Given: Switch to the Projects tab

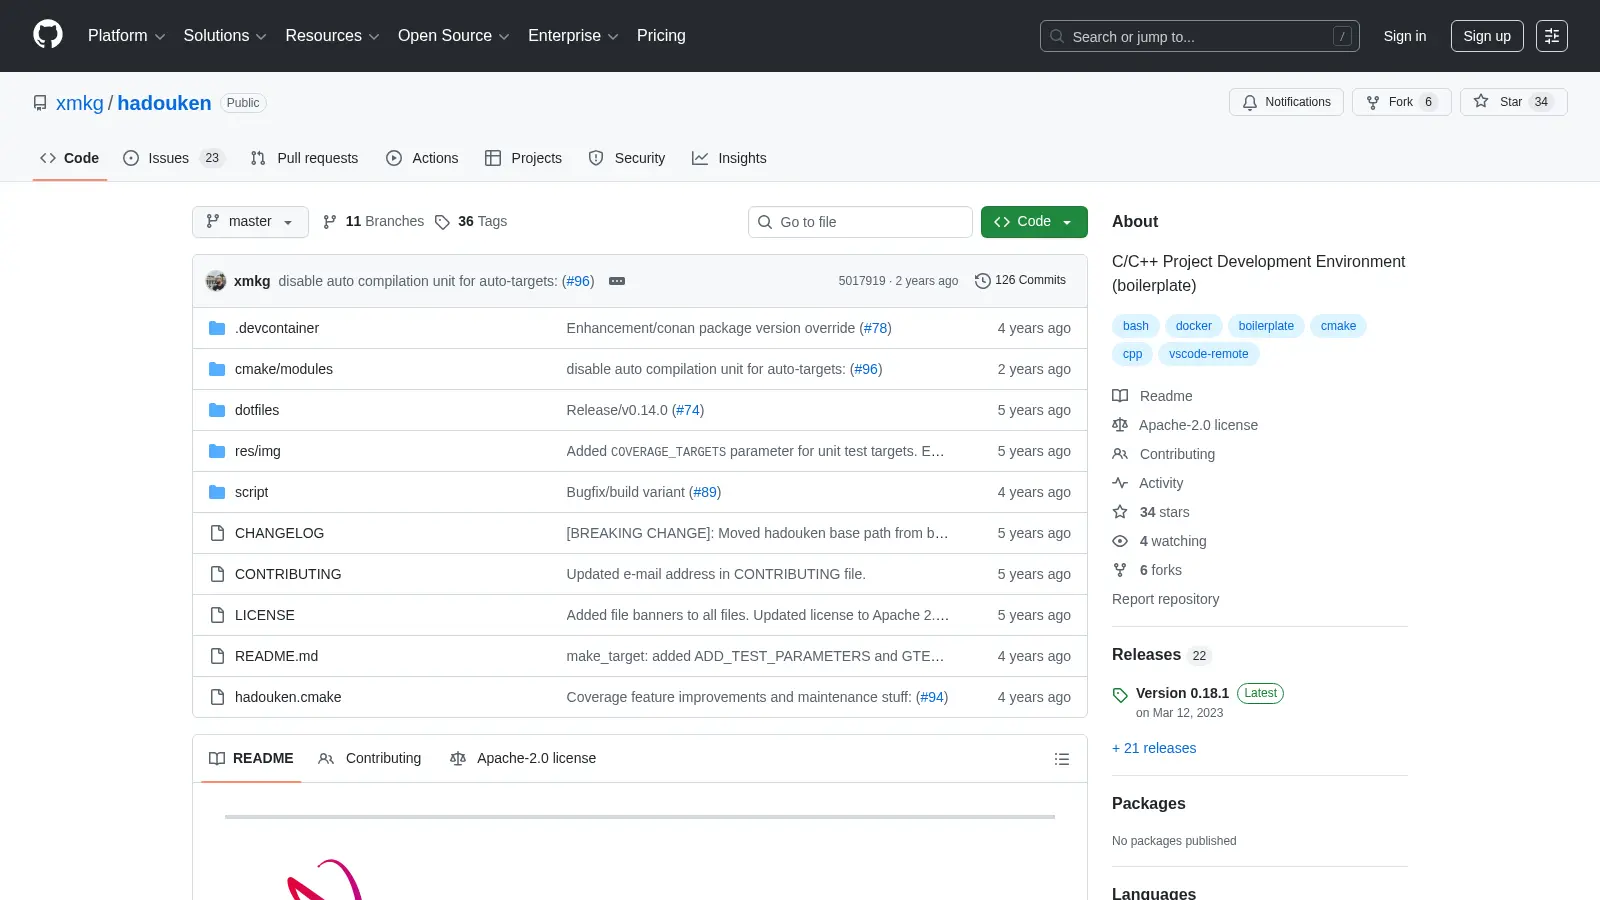Looking at the screenshot, I should point(523,158).
